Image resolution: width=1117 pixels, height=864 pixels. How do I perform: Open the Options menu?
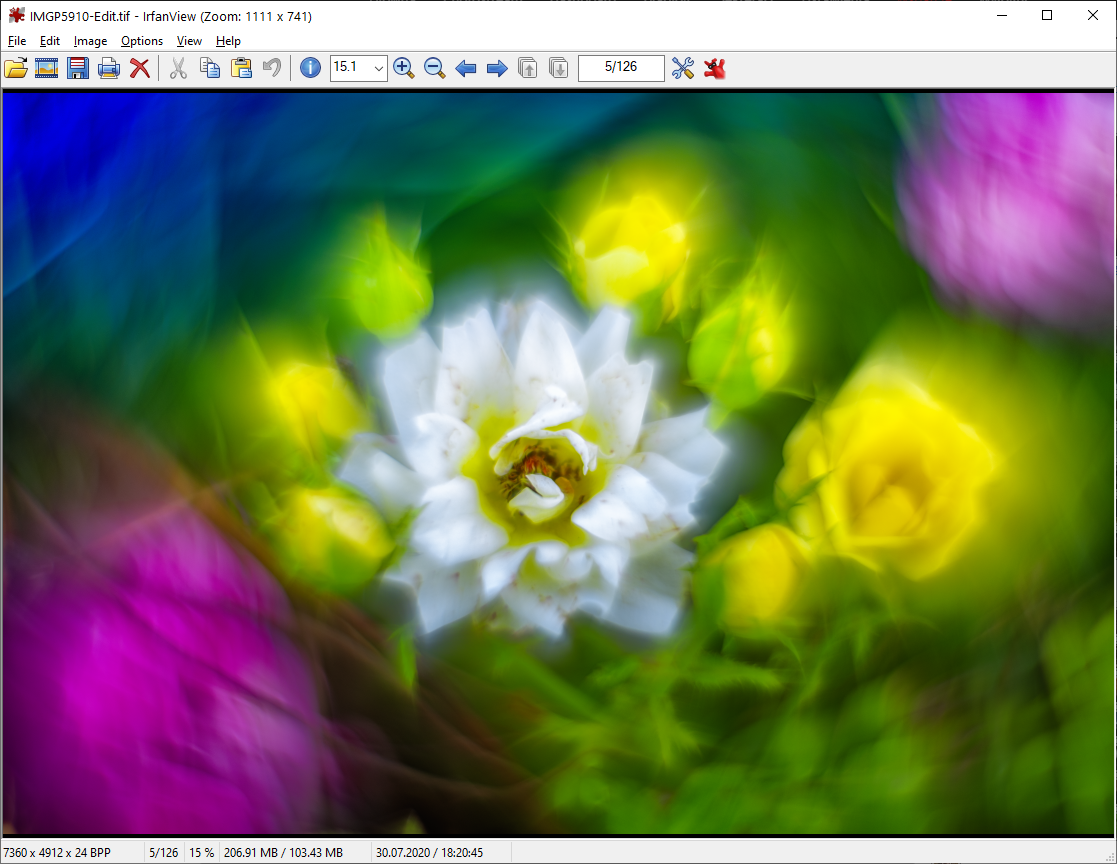(142, 41)
